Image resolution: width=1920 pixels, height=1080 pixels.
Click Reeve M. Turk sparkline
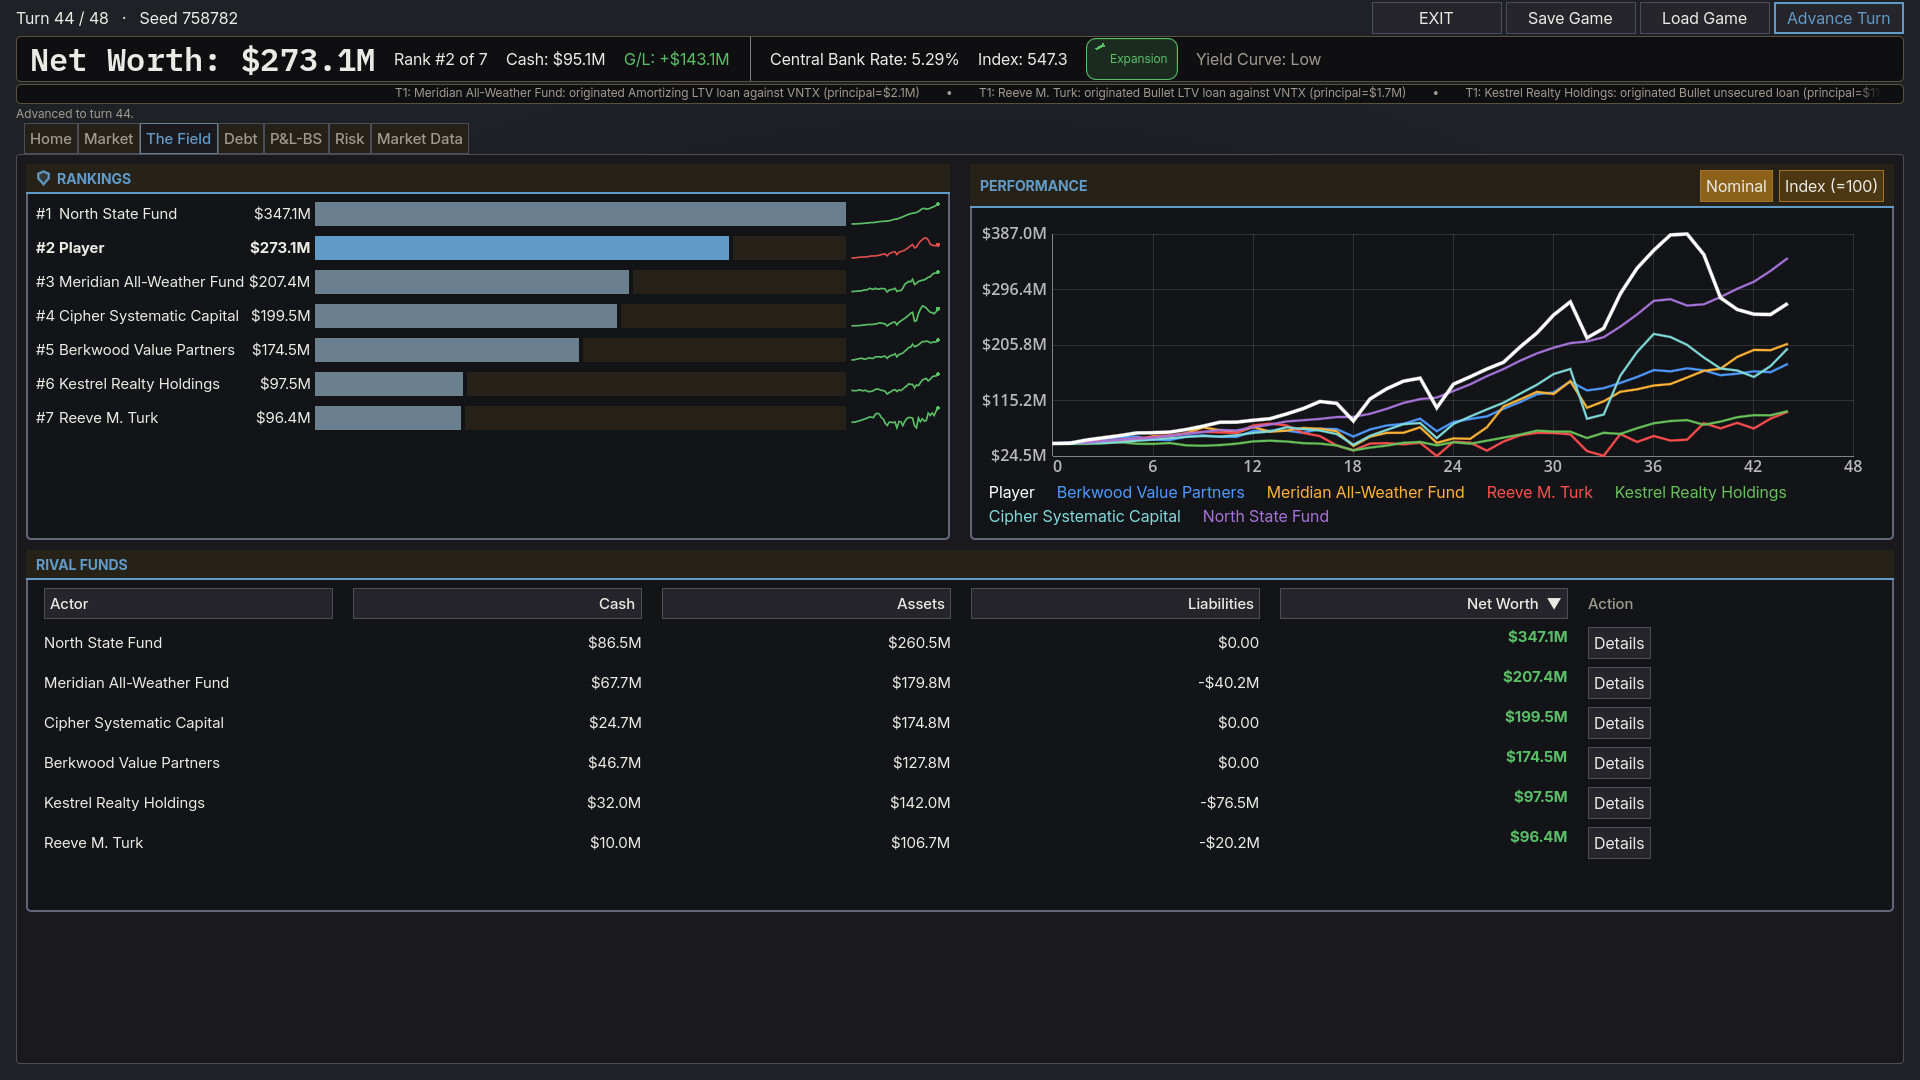click(896, 418)
